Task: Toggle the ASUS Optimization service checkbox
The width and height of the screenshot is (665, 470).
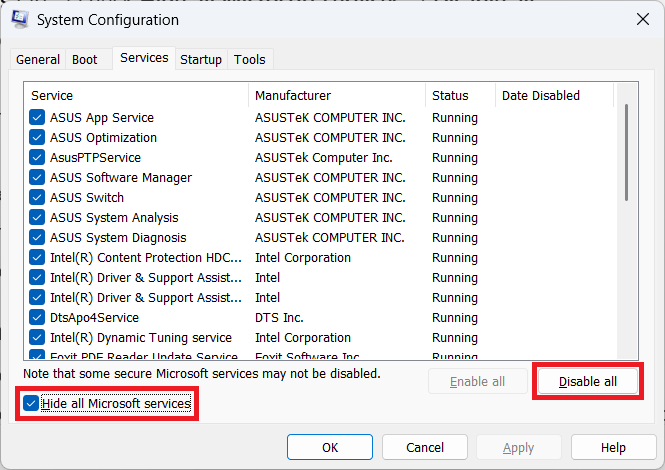Action: 38,138
